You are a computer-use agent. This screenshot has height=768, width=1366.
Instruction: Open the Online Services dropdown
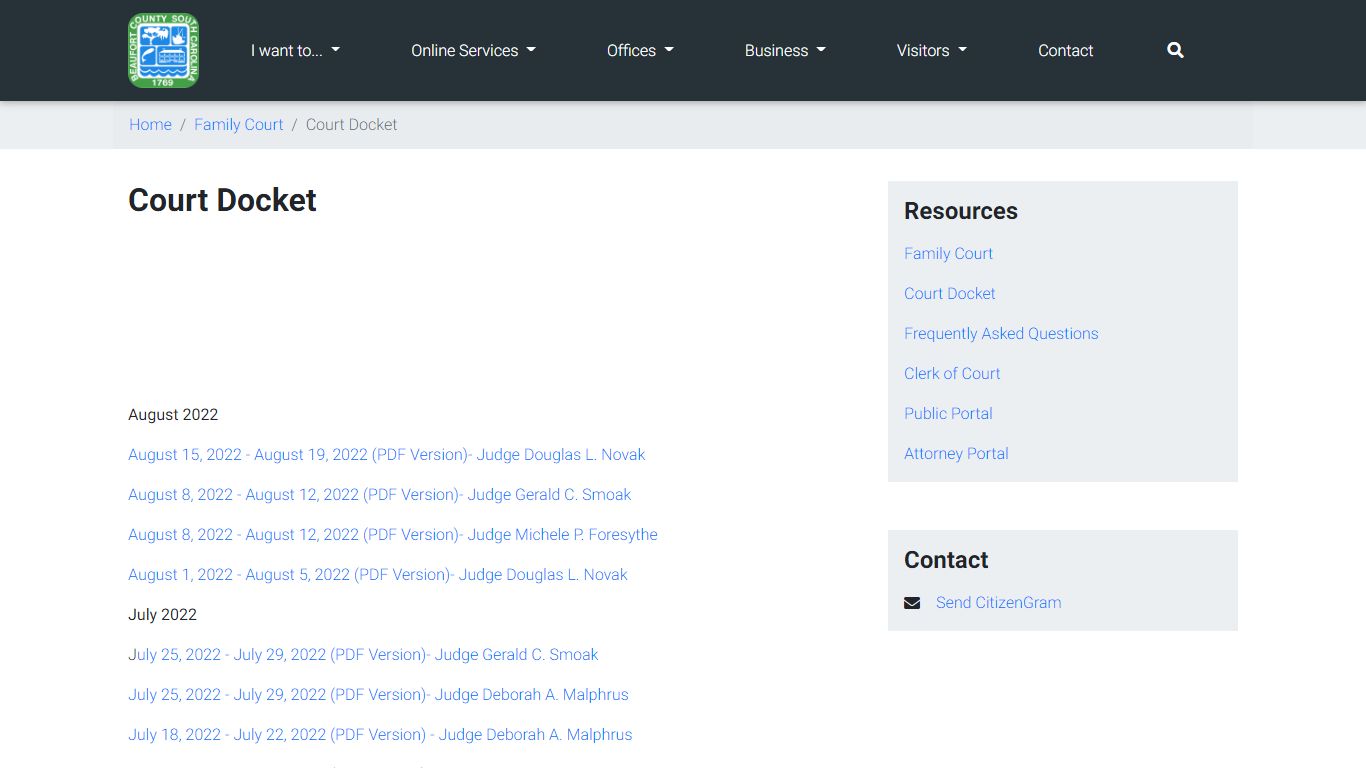click(473, 50)
